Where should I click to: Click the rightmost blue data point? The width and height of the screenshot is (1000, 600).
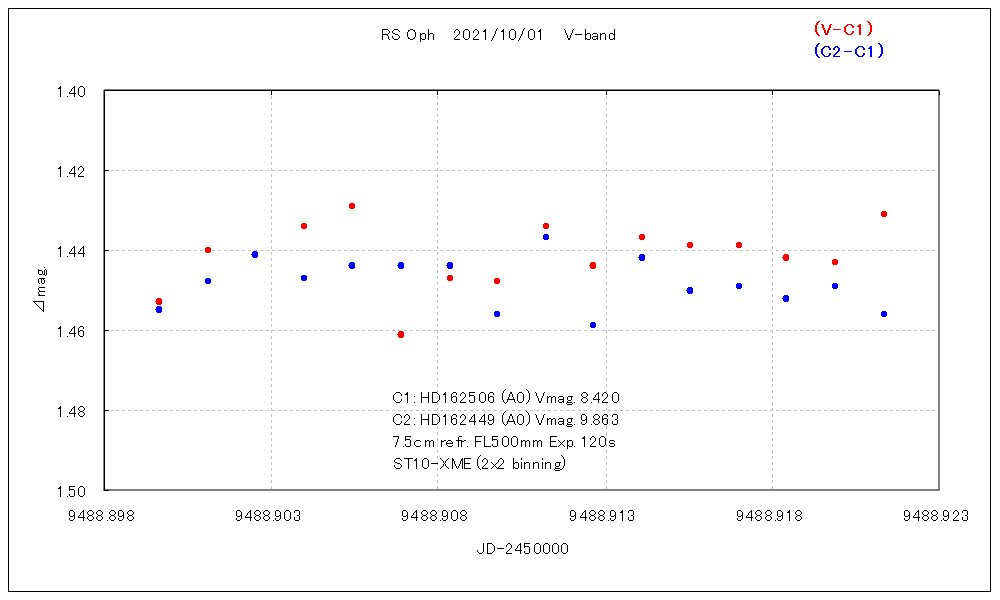884,314
